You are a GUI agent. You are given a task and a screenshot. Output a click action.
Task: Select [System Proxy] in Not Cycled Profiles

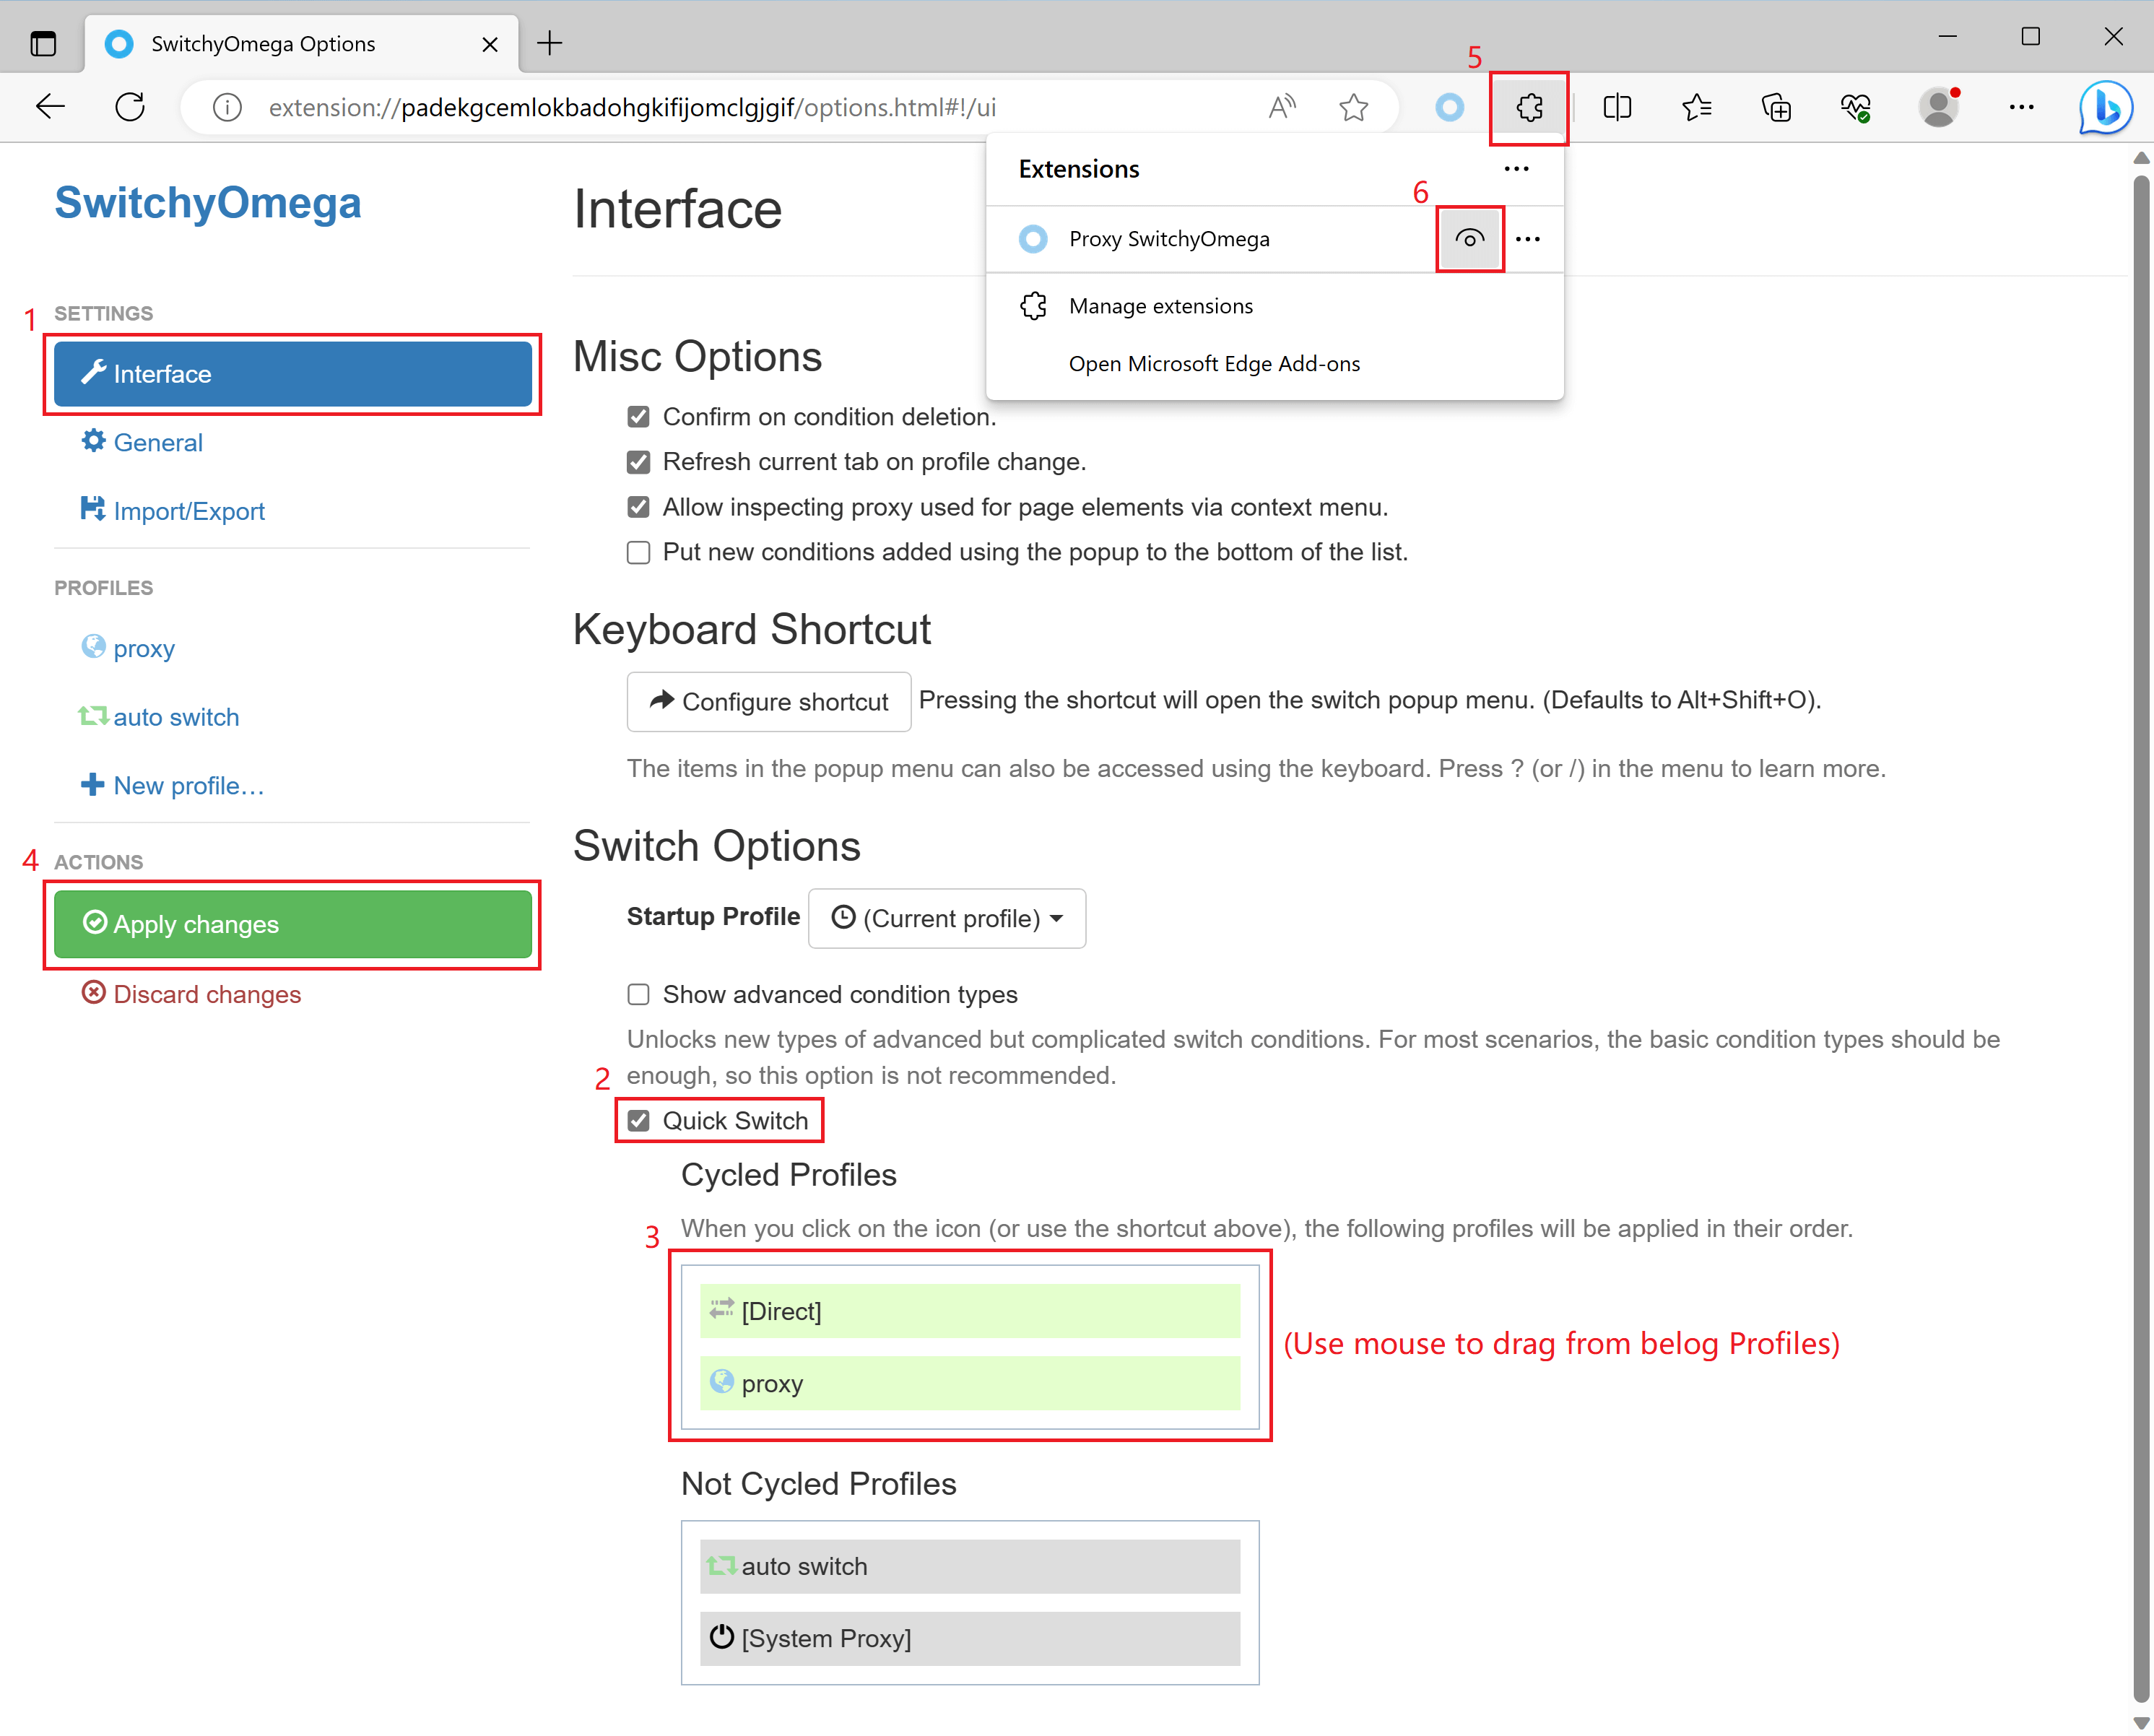970,1638
